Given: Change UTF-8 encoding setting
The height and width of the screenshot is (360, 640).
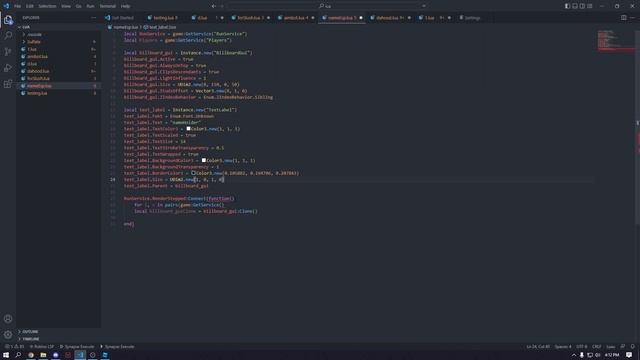Looking at the screenshot, I should (582, 347).
